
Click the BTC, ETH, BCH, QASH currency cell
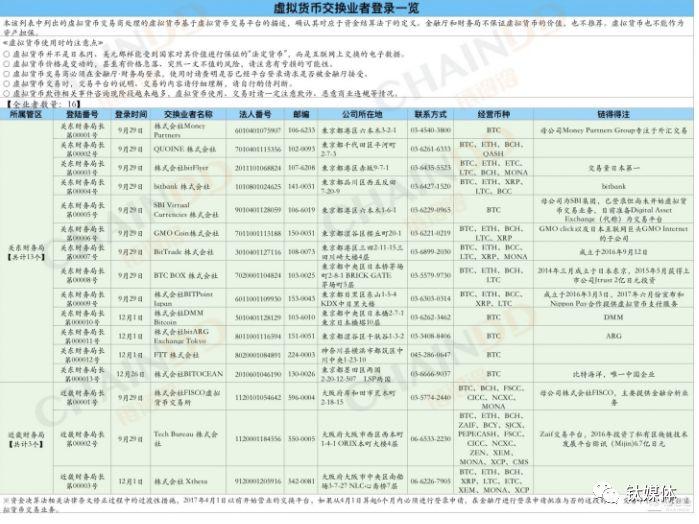(493, 149)
